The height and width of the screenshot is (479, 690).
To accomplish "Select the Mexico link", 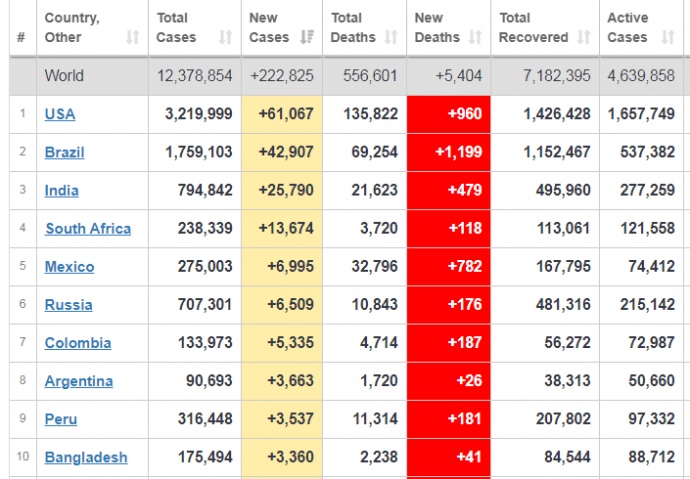I will (x=69, y=267).
